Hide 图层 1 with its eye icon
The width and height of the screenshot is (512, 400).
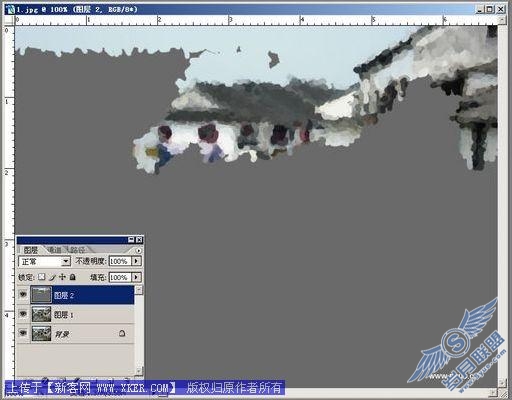[x=23, y=314]
